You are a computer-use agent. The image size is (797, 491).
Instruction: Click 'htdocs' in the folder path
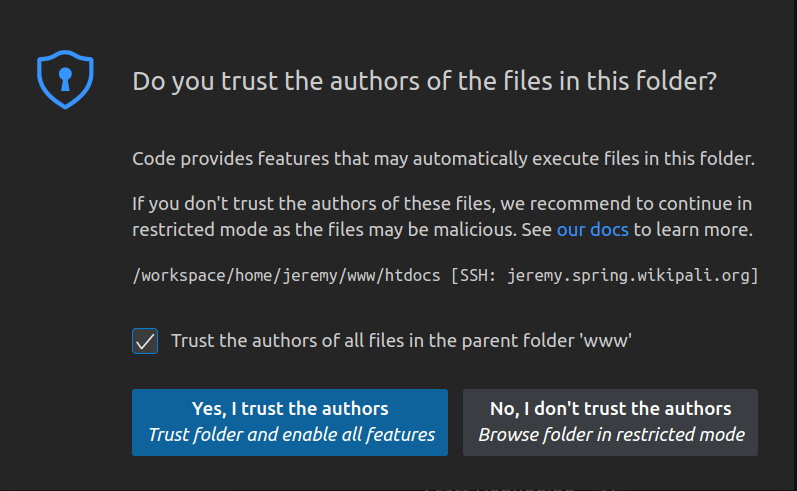tap(412, 275)
